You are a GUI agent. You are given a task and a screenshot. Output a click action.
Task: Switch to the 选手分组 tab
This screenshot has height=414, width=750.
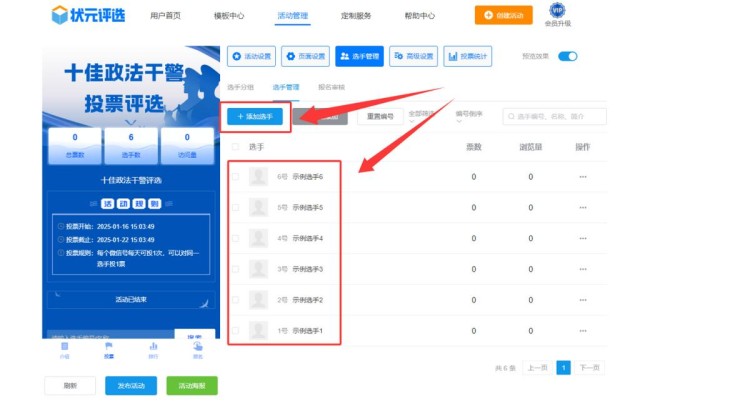pyautogui.click(x=241, y=88)
